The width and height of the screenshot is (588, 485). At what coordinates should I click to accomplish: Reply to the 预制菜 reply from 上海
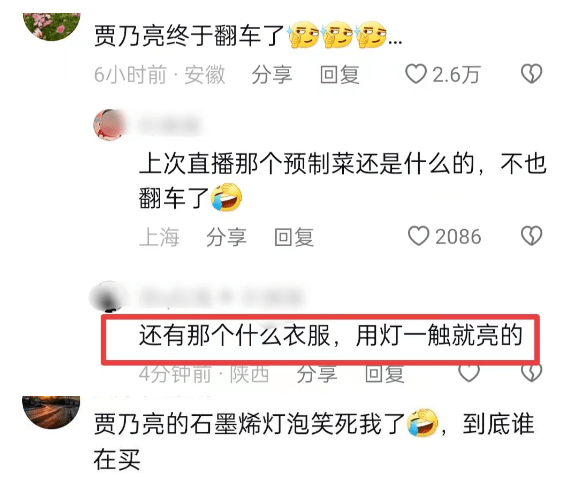(x=294, y=237)
